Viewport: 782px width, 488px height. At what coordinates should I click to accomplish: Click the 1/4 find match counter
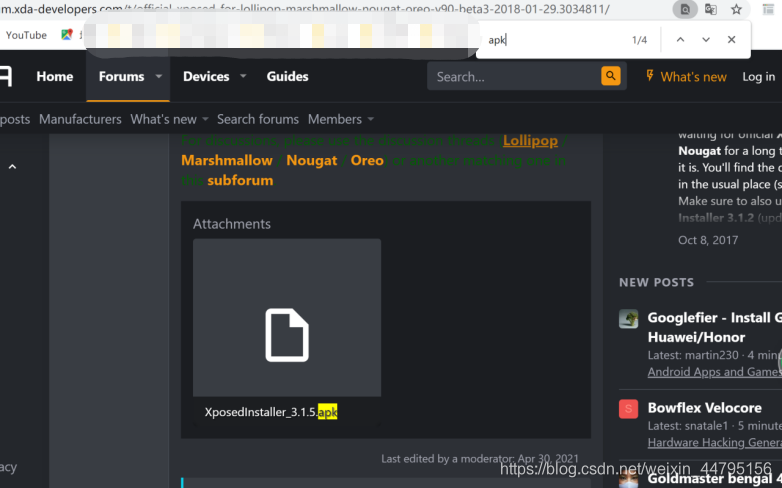click(x=639, y=40)
